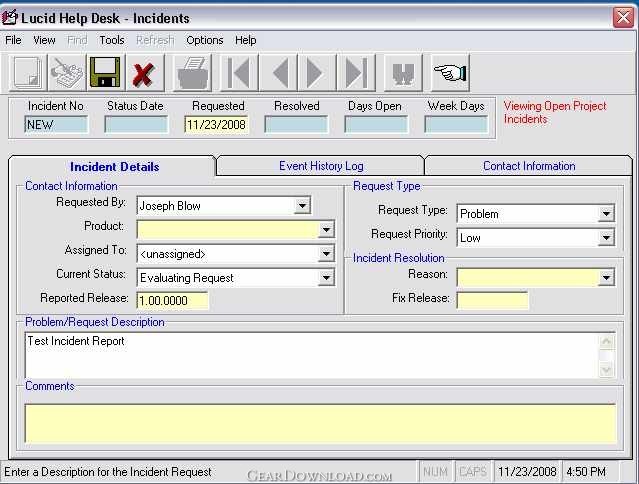Close the Incidents window
This screenshot has width=639, height=484.
point(623,18)
